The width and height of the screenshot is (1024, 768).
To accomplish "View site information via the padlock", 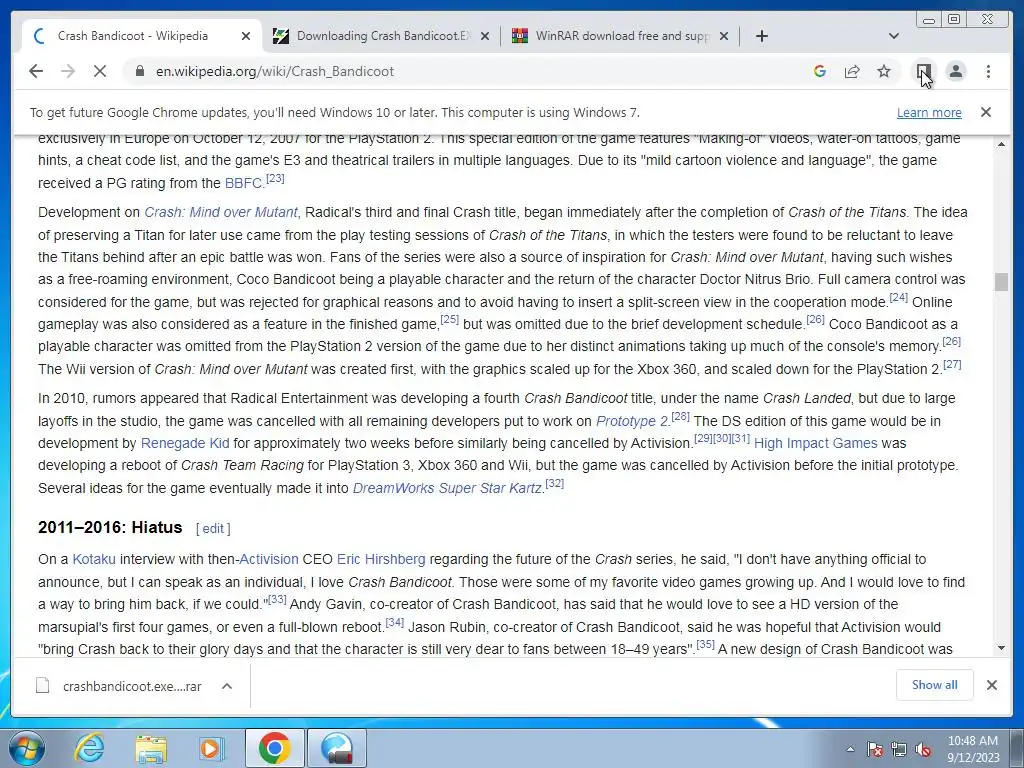I will pos(140,71).
